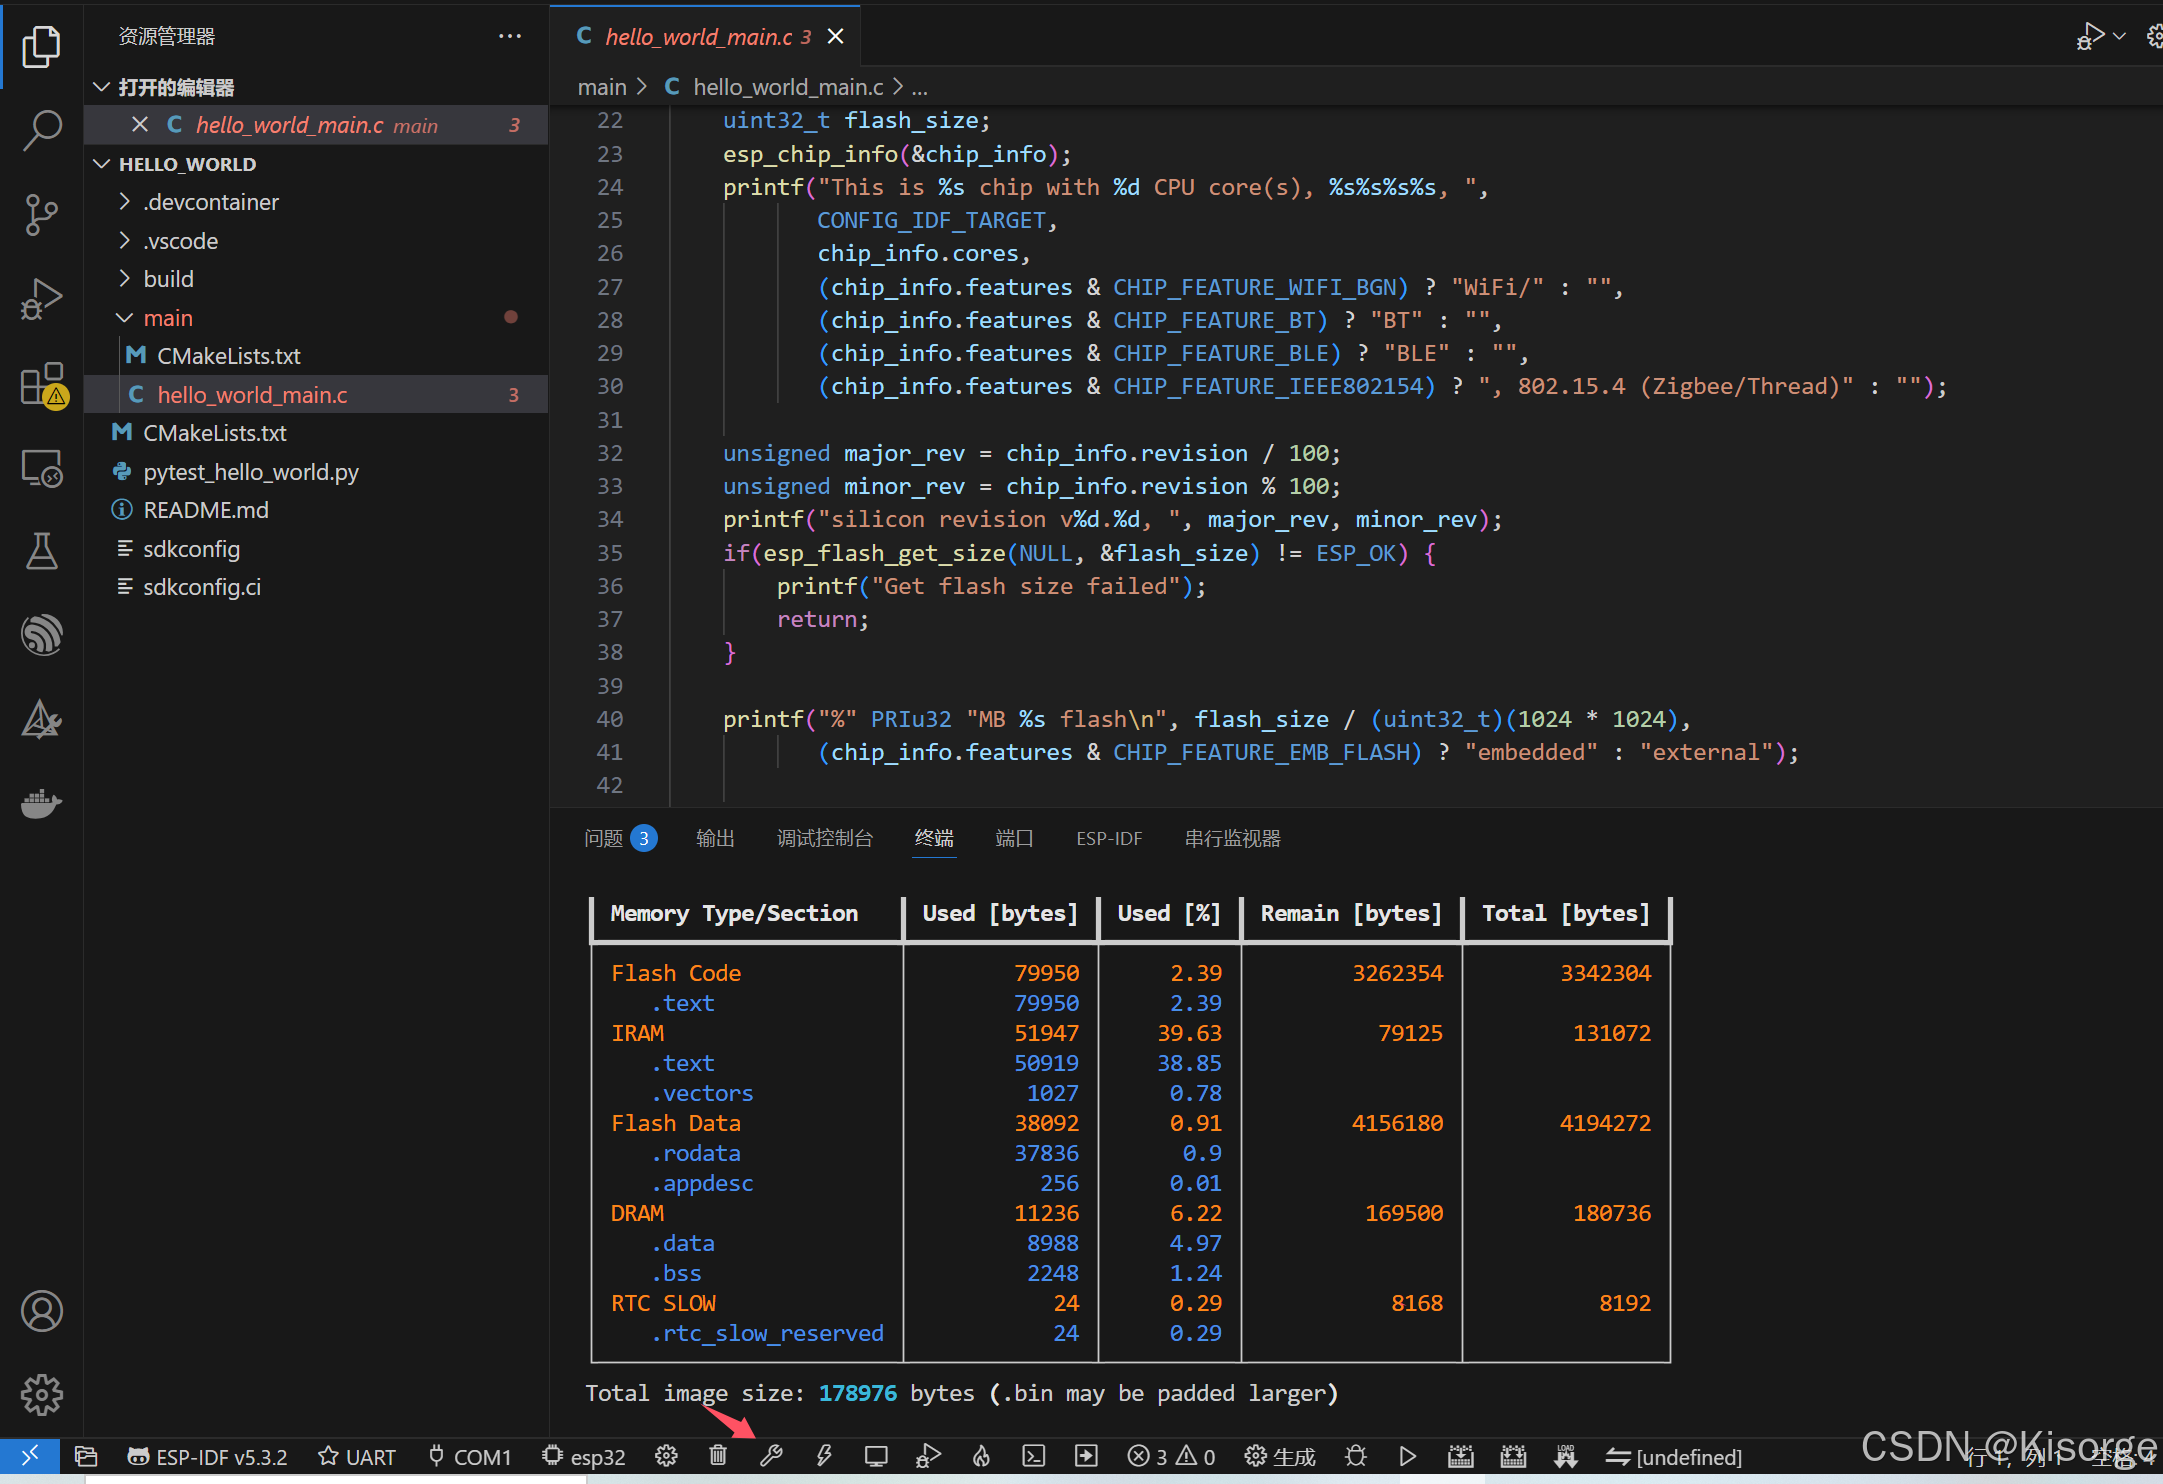Viewport: 2163px width, 1484px height.
Task: Click execute custom task arrow icon
Action: 1086,1456
